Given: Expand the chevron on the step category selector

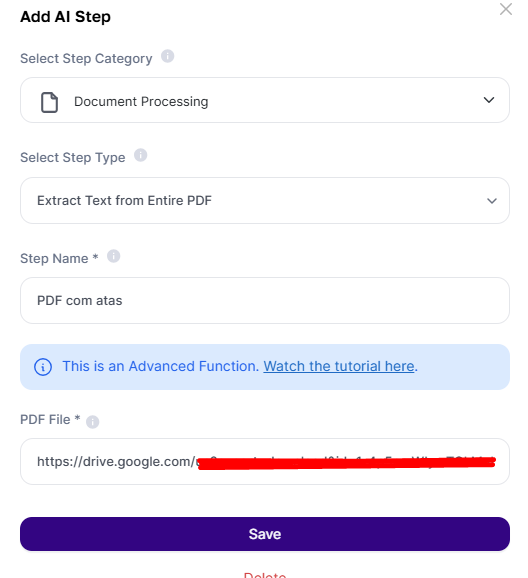Looking at the screenshot, I should (x=489, y=100).
